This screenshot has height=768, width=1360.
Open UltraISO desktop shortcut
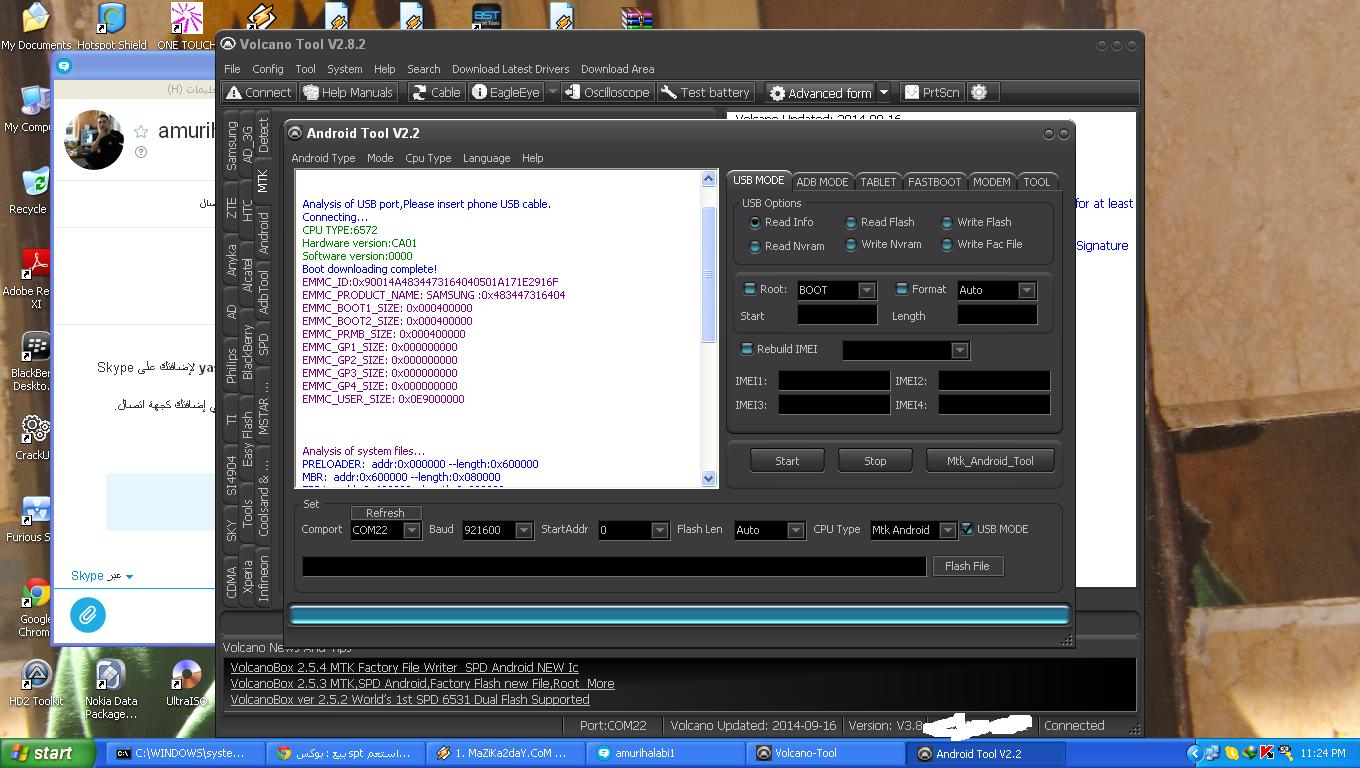click(186, 684)
